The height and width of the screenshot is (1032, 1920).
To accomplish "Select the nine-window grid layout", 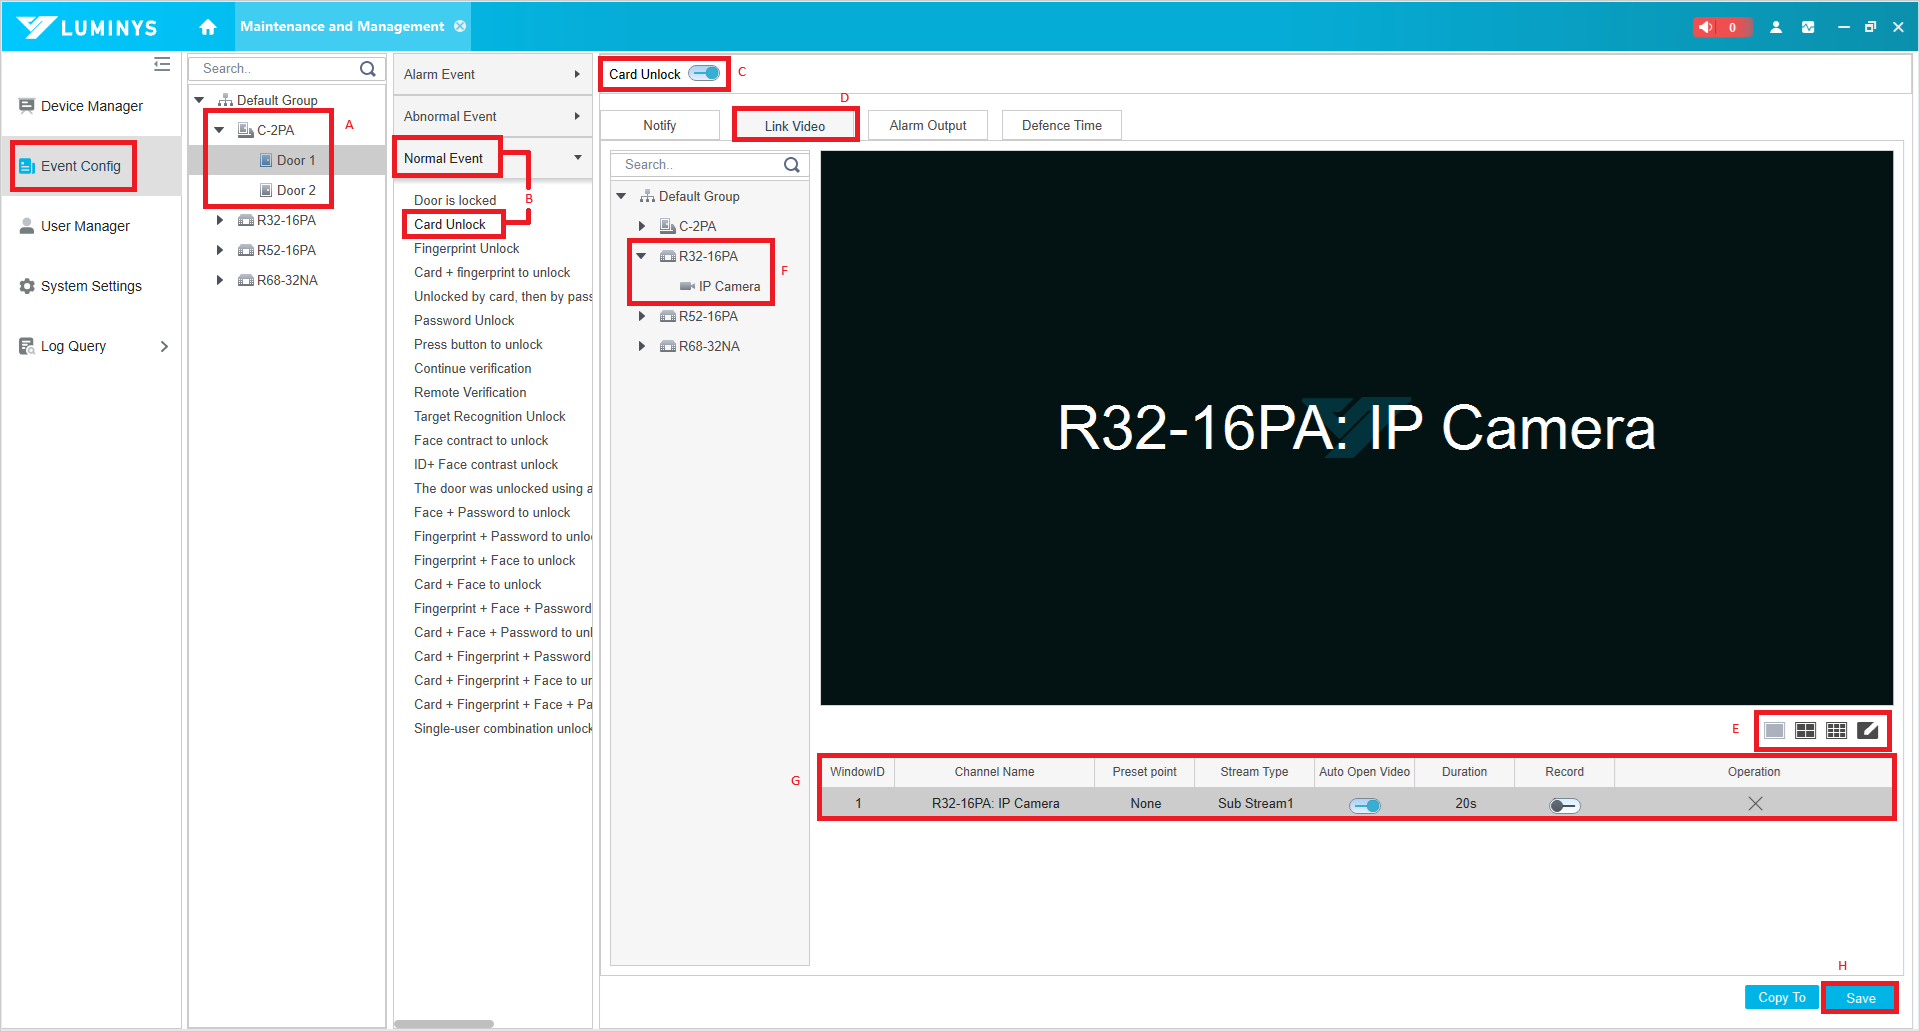I will pos(1836,731).
